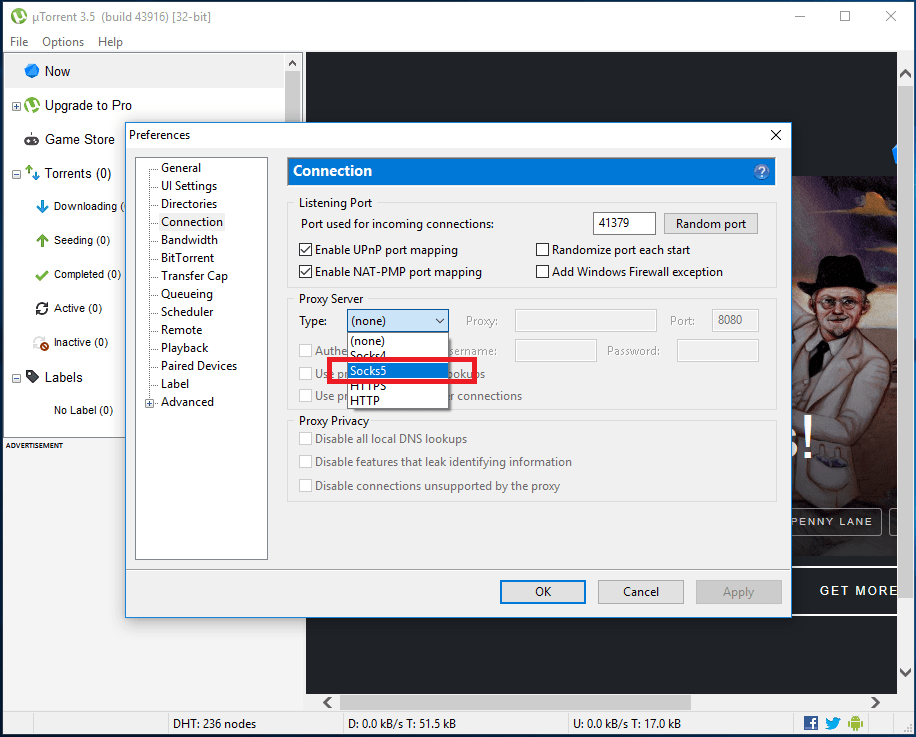Click No Label (0) in sidebar
This screenshot has height=737, width=916.
84,411
